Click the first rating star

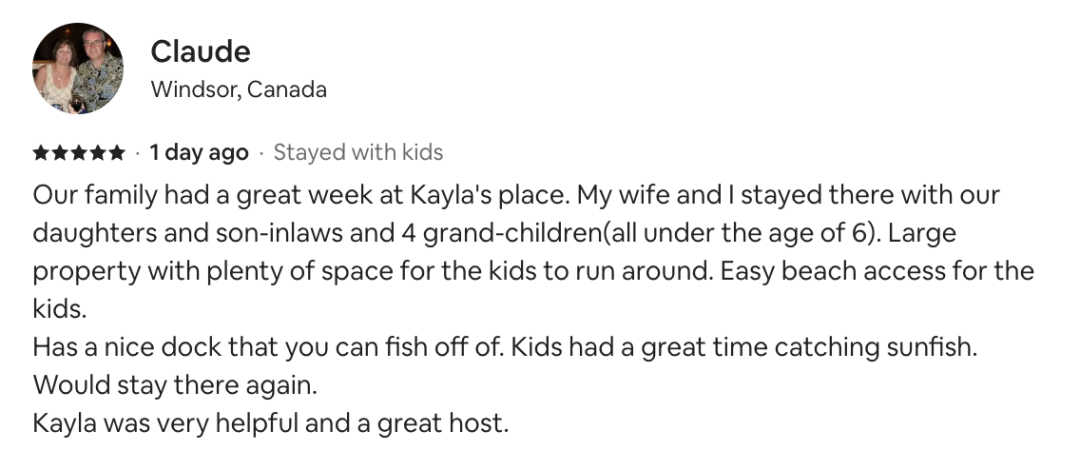[x=41, y=152]
